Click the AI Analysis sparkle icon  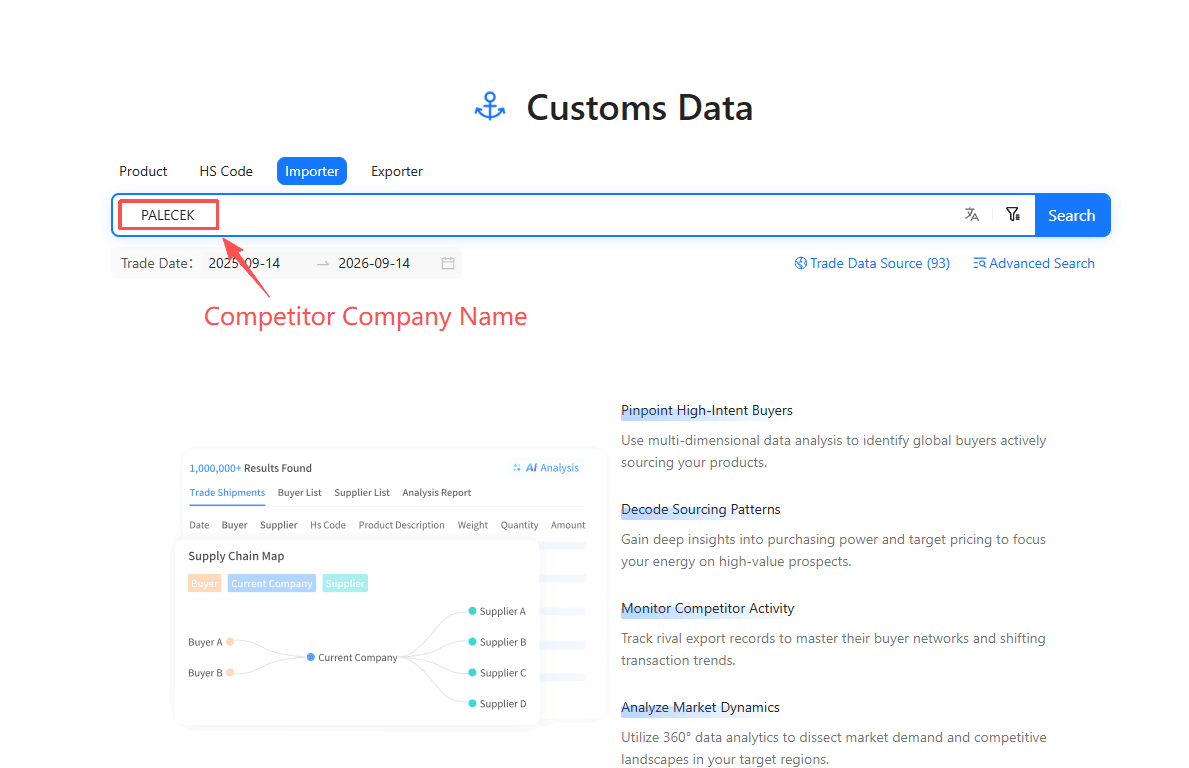[x=517, y=468]
